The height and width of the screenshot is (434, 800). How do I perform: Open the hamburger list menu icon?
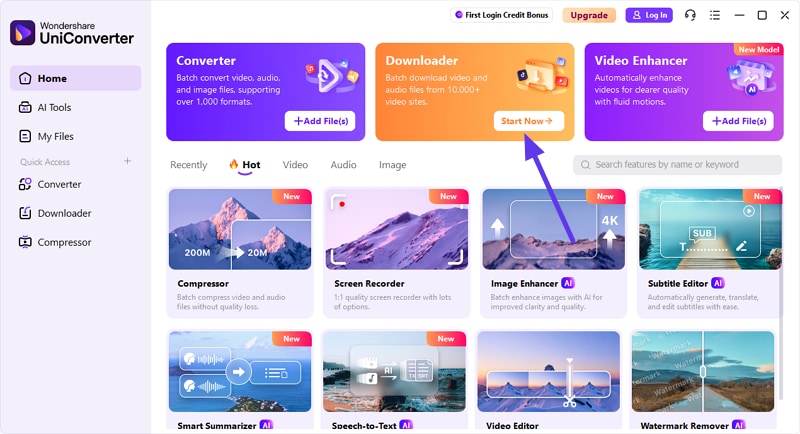tap(715, 15)
